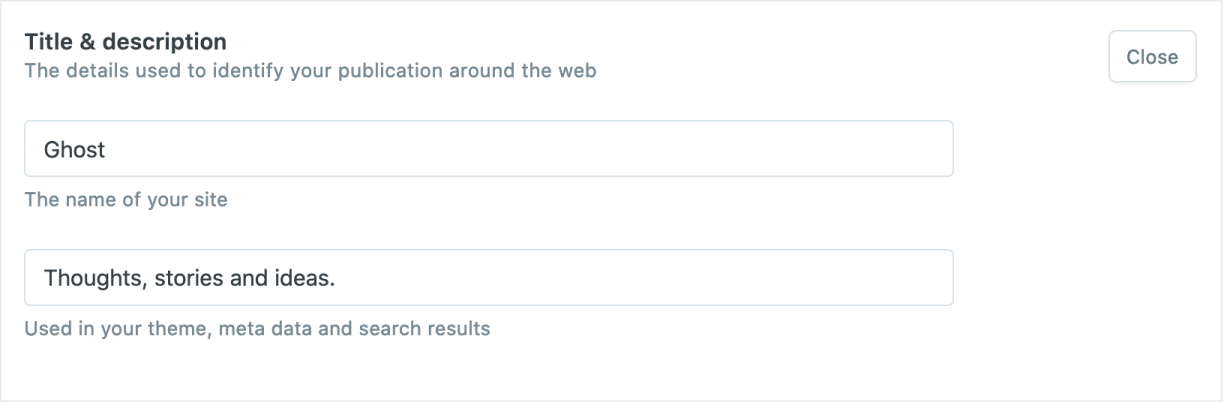Activate the text box above 'Used in your theme'

click(488, 277)
